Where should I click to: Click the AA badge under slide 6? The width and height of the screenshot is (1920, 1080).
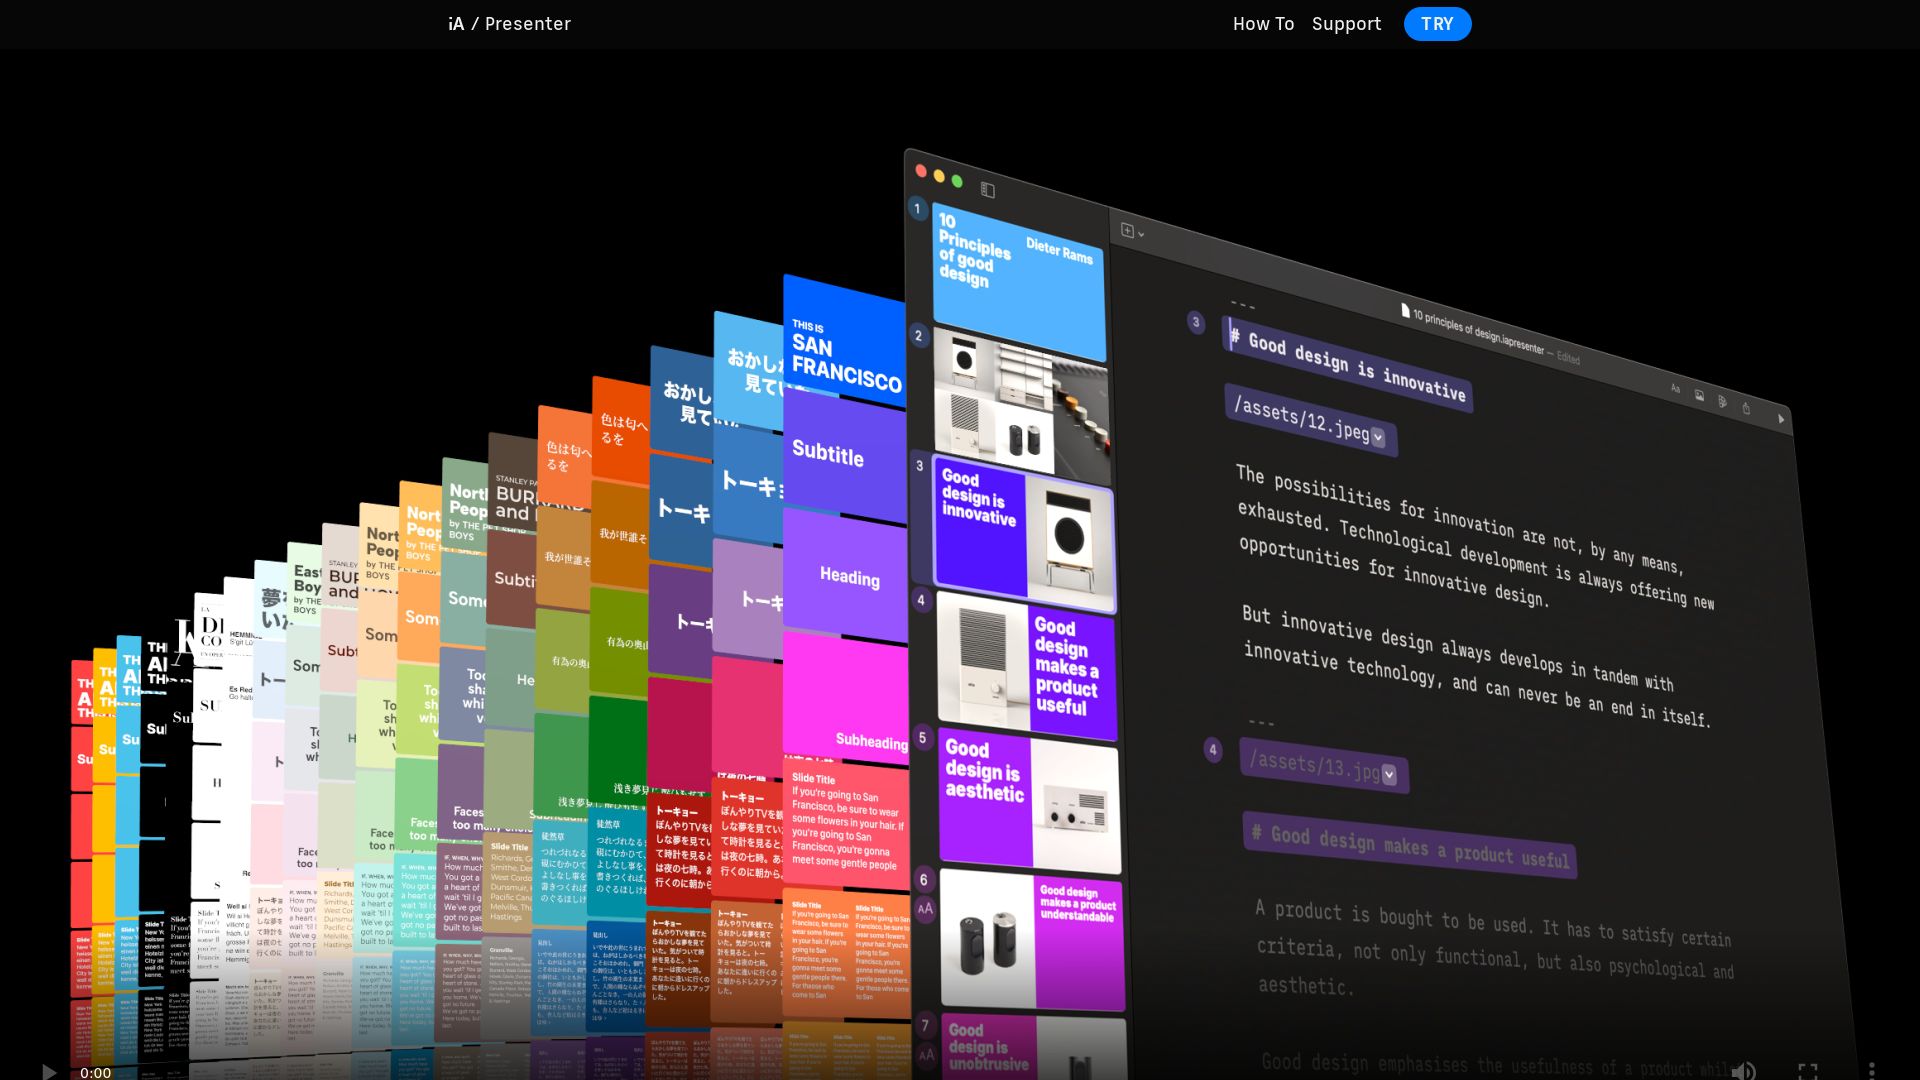coord(925,909)
